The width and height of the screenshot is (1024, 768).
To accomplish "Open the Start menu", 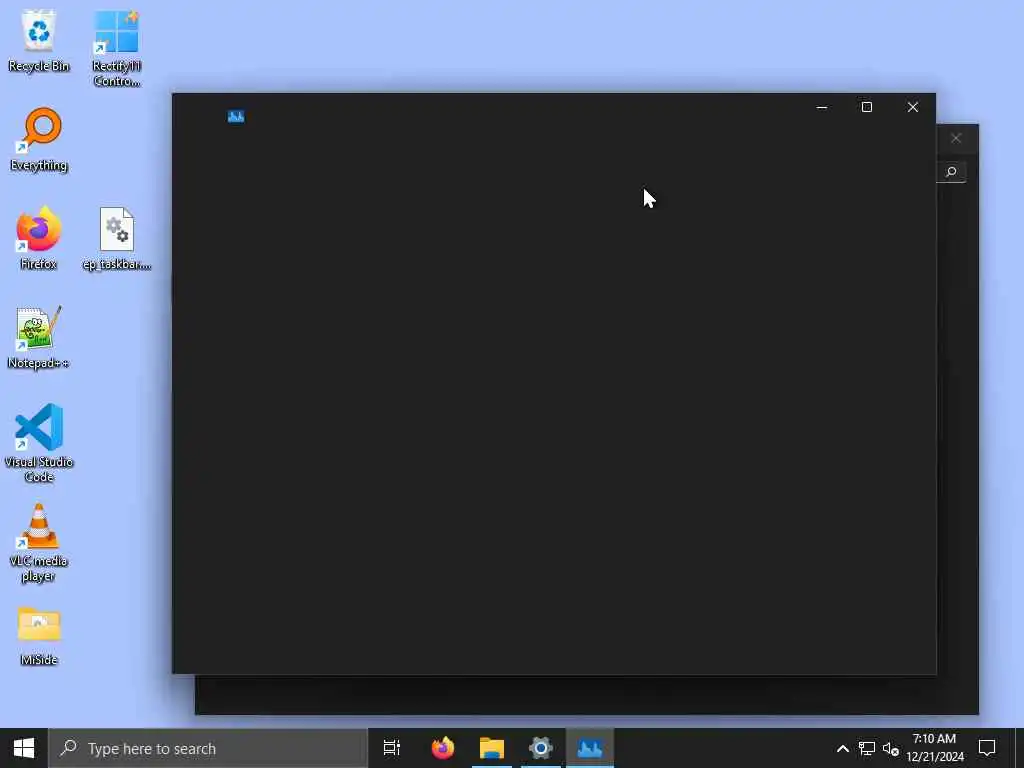I will coord(24,748).
